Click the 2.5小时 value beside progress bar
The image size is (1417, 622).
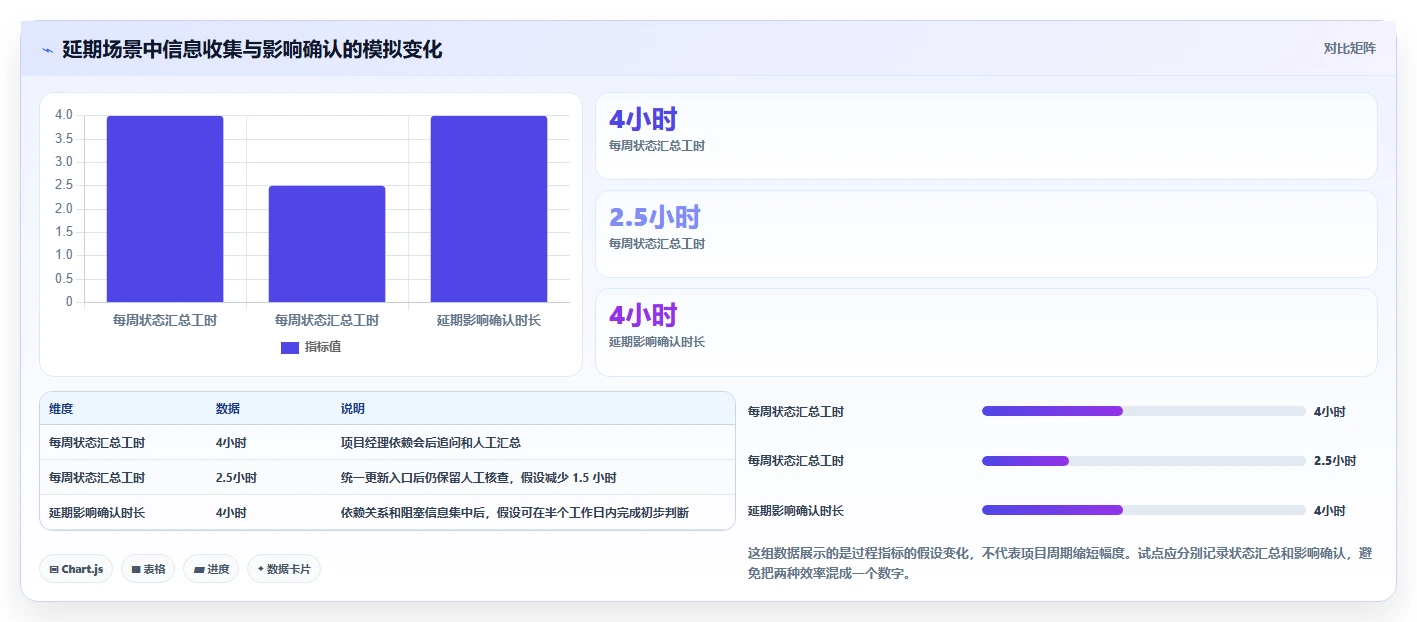[x=1335, y=461]
